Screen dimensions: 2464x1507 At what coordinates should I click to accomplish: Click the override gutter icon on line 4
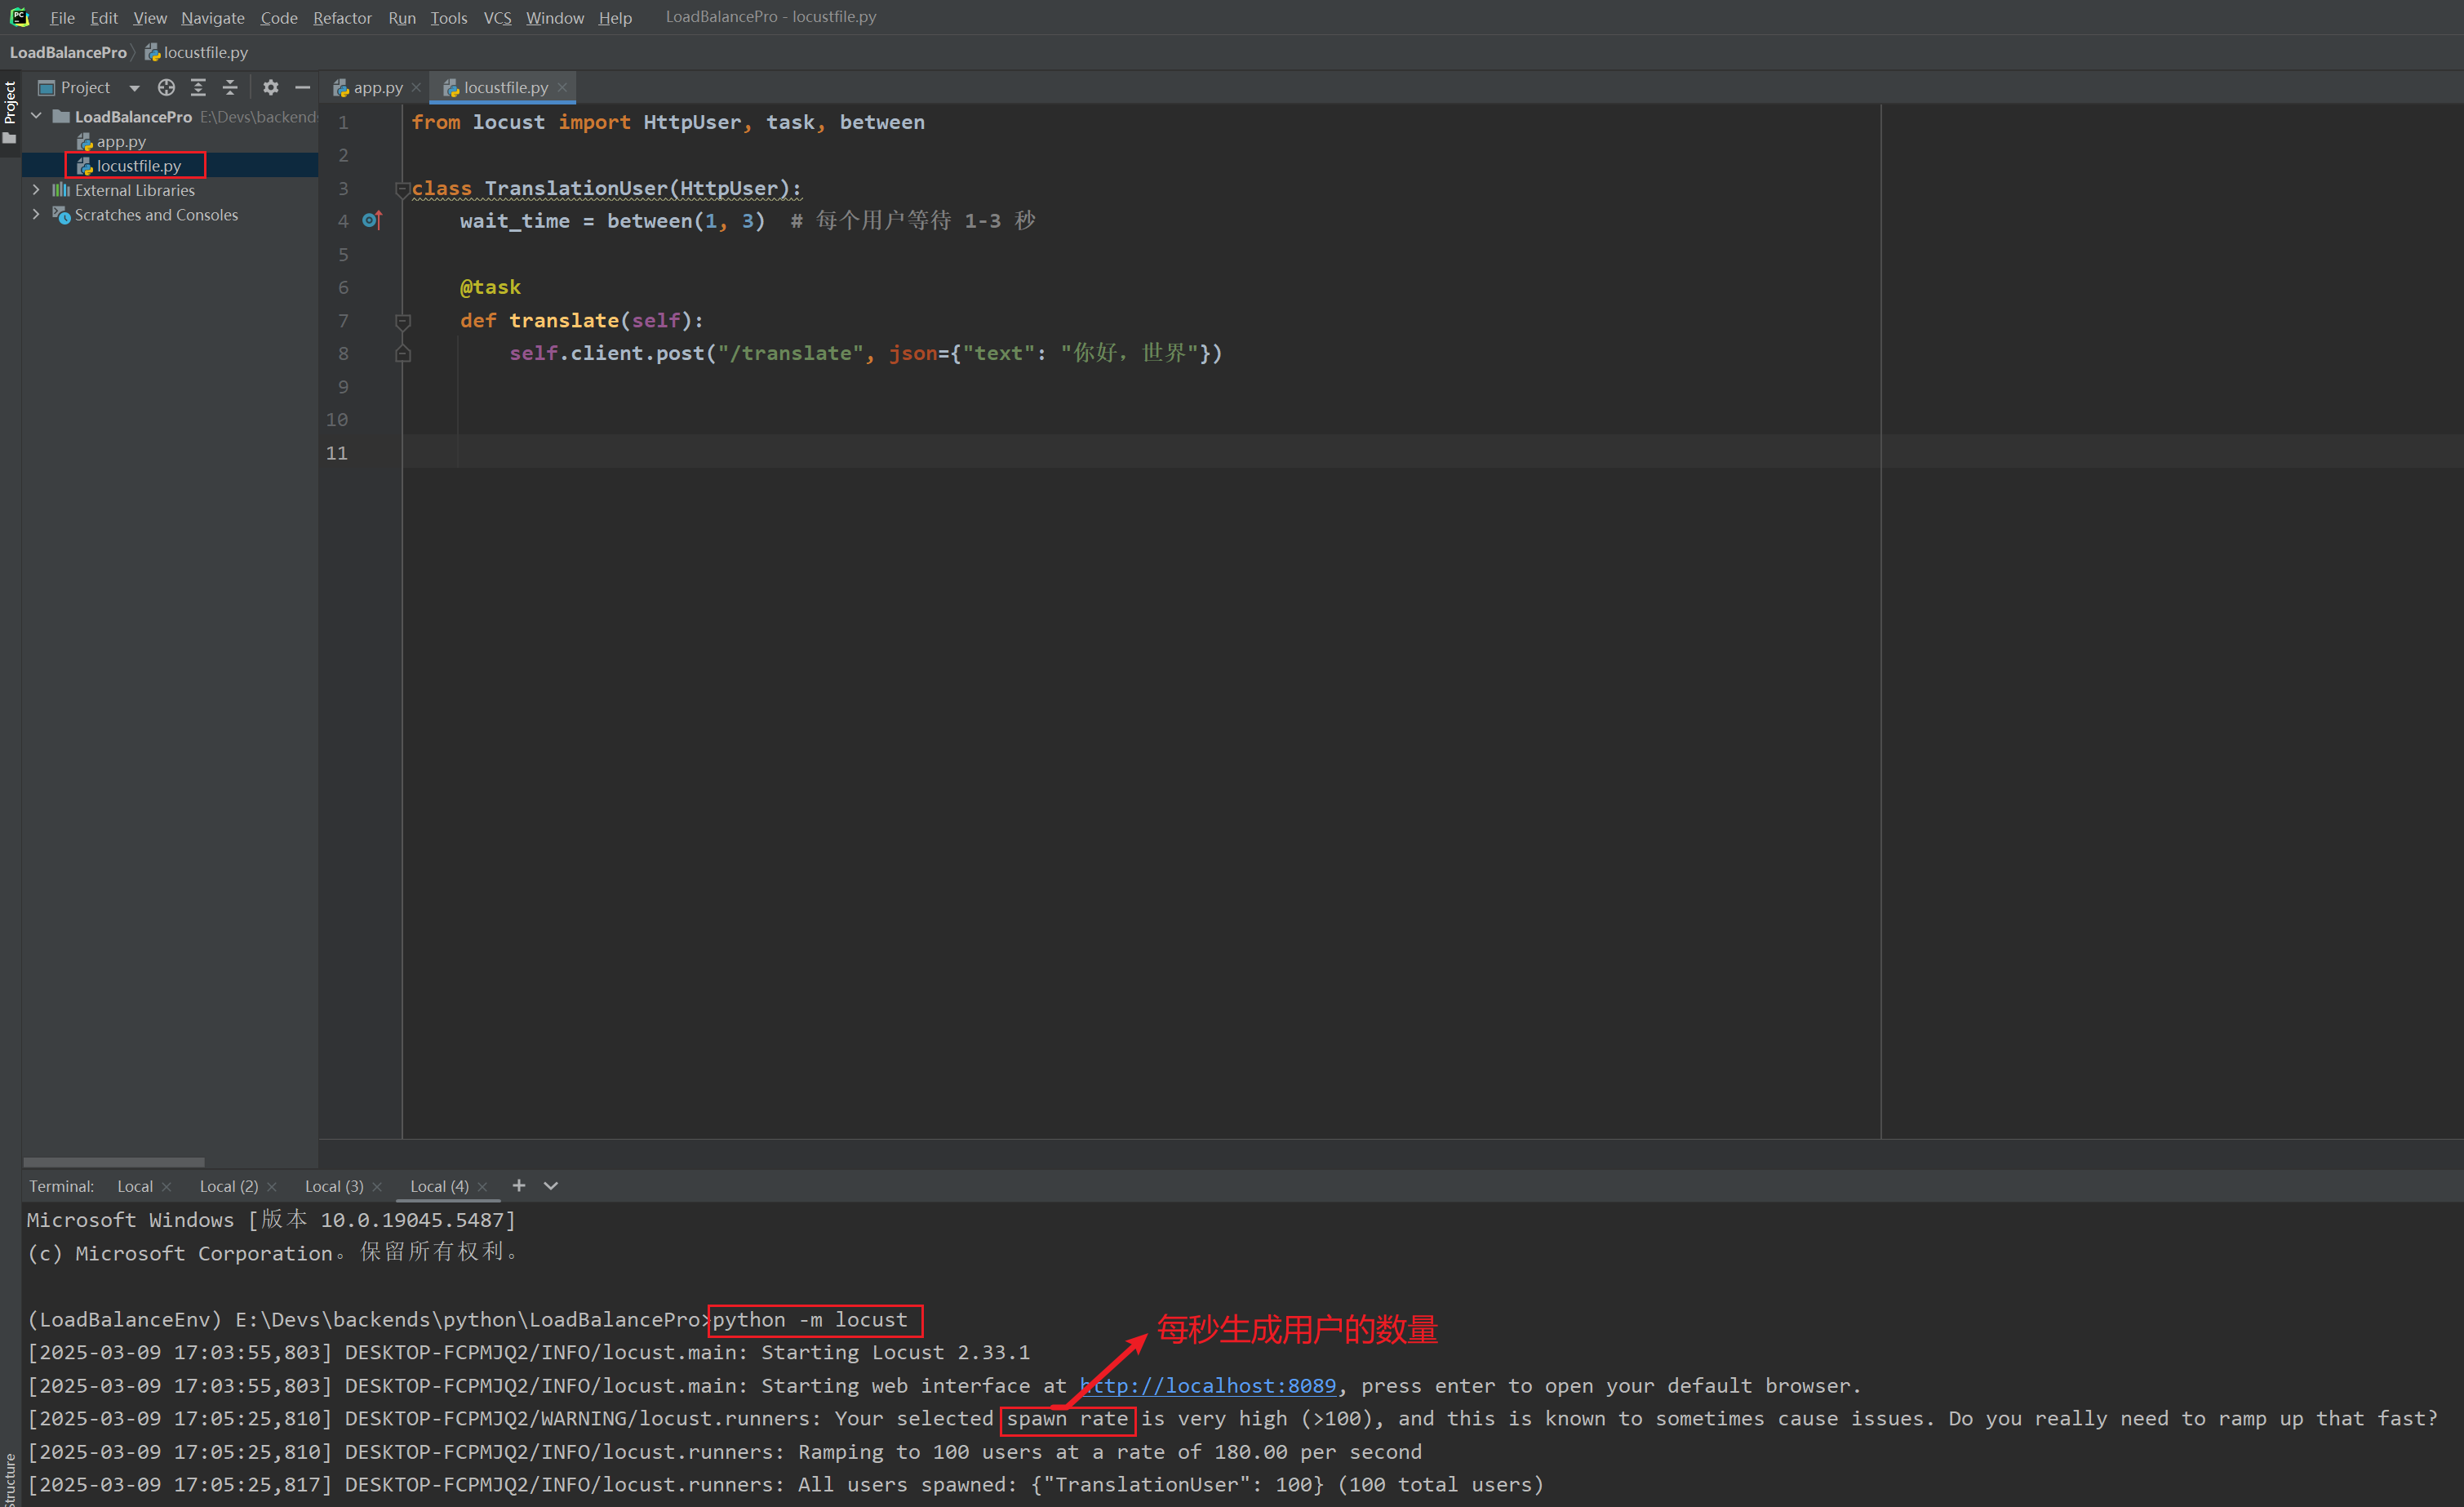(x=371, y=220)
